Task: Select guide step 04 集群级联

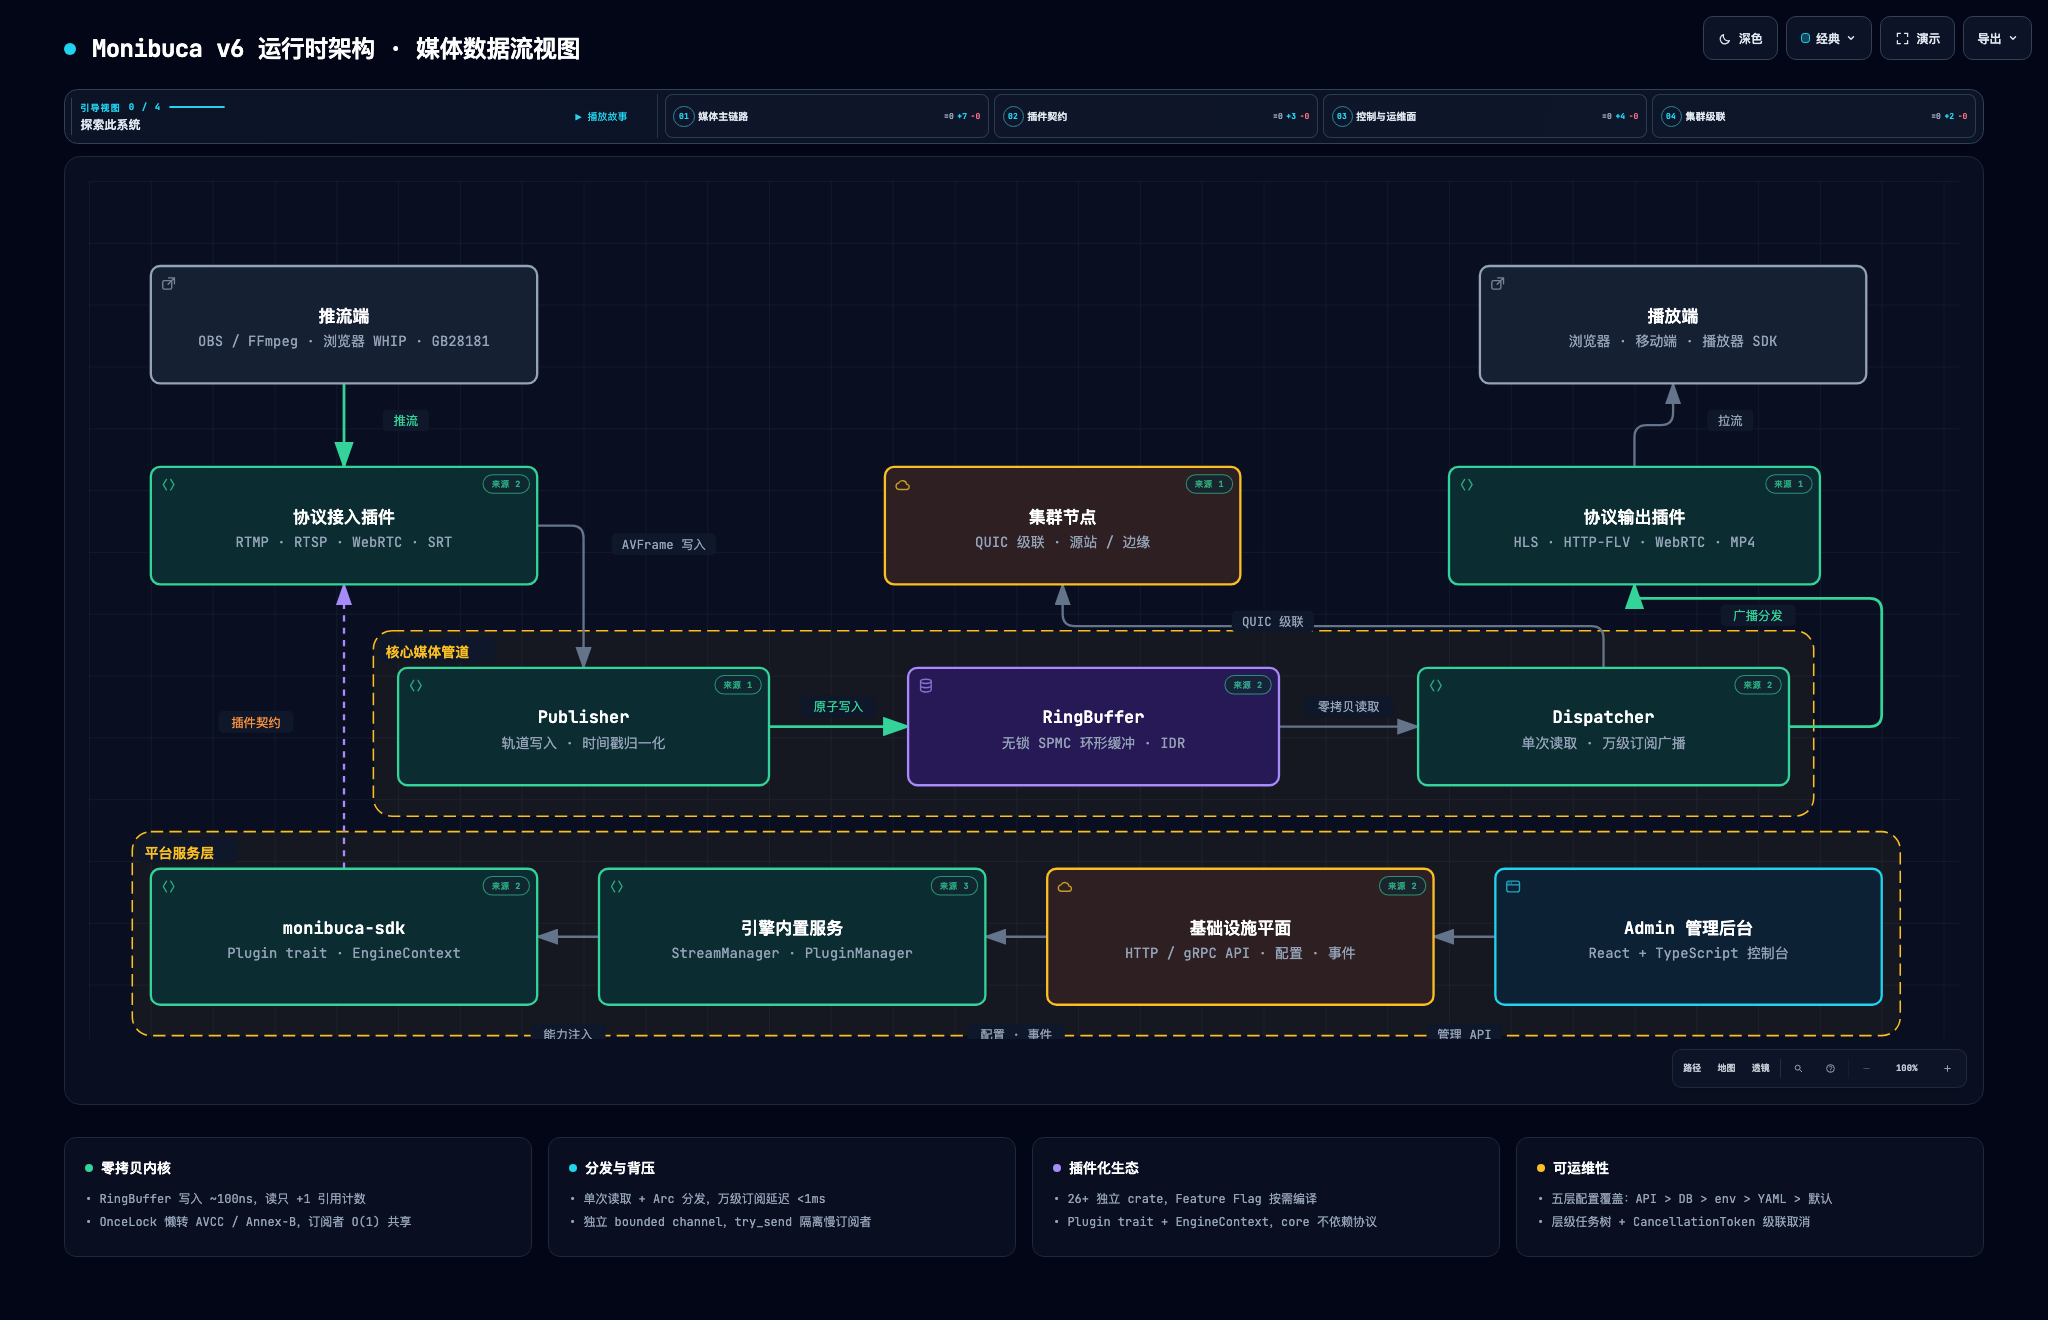Action: pyautogui.click(x=1814, y=116)
